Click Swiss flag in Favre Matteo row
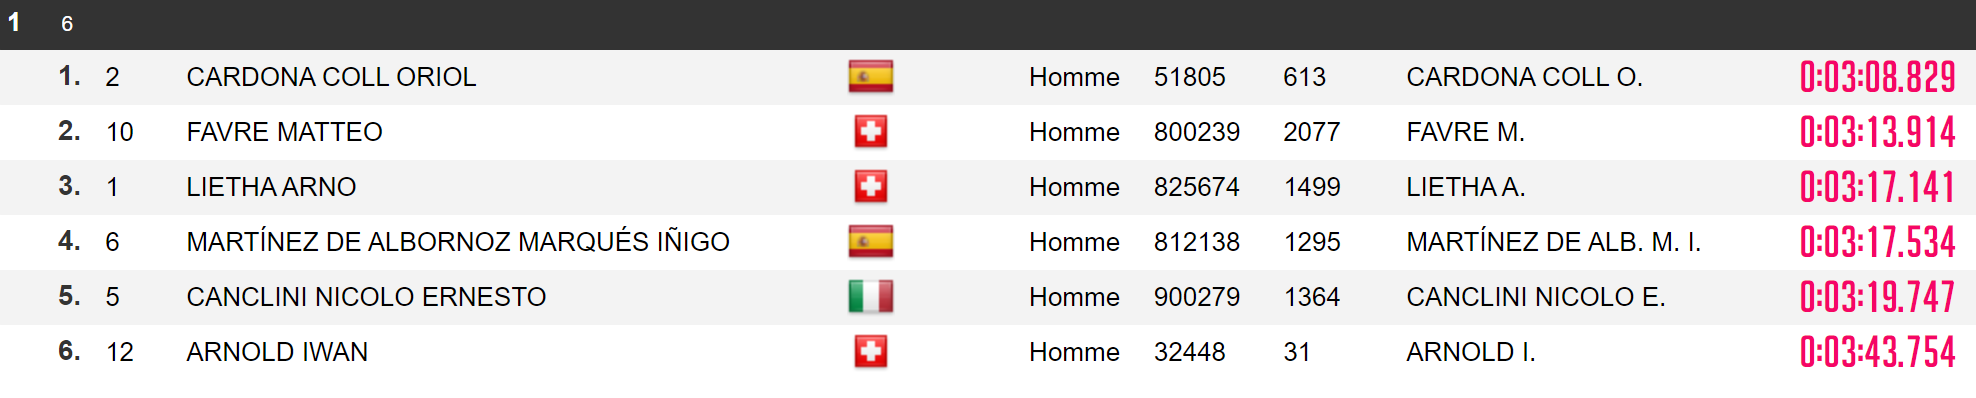 [870, 132]
